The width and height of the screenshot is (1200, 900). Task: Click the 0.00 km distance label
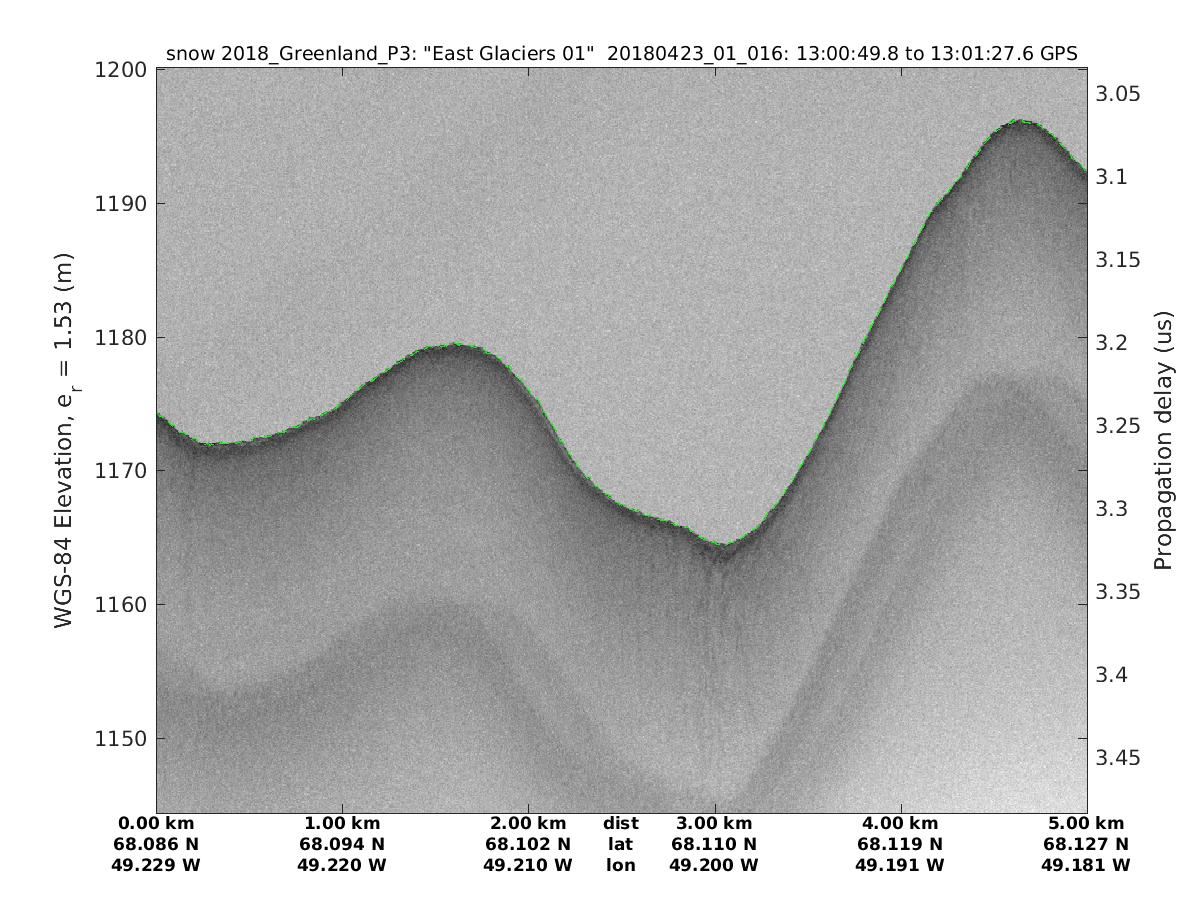coord(157,824)
